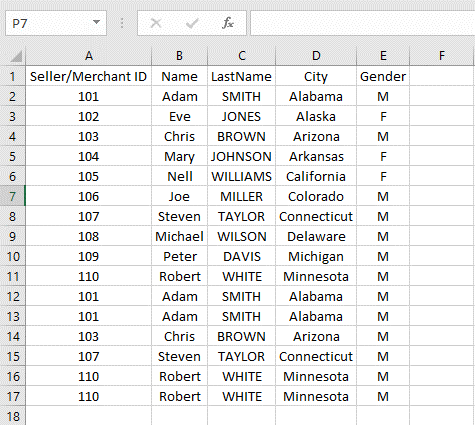
Task: Click the Cancel X formula bar icon
Action: pyautogui.click(x=156, y=23)
